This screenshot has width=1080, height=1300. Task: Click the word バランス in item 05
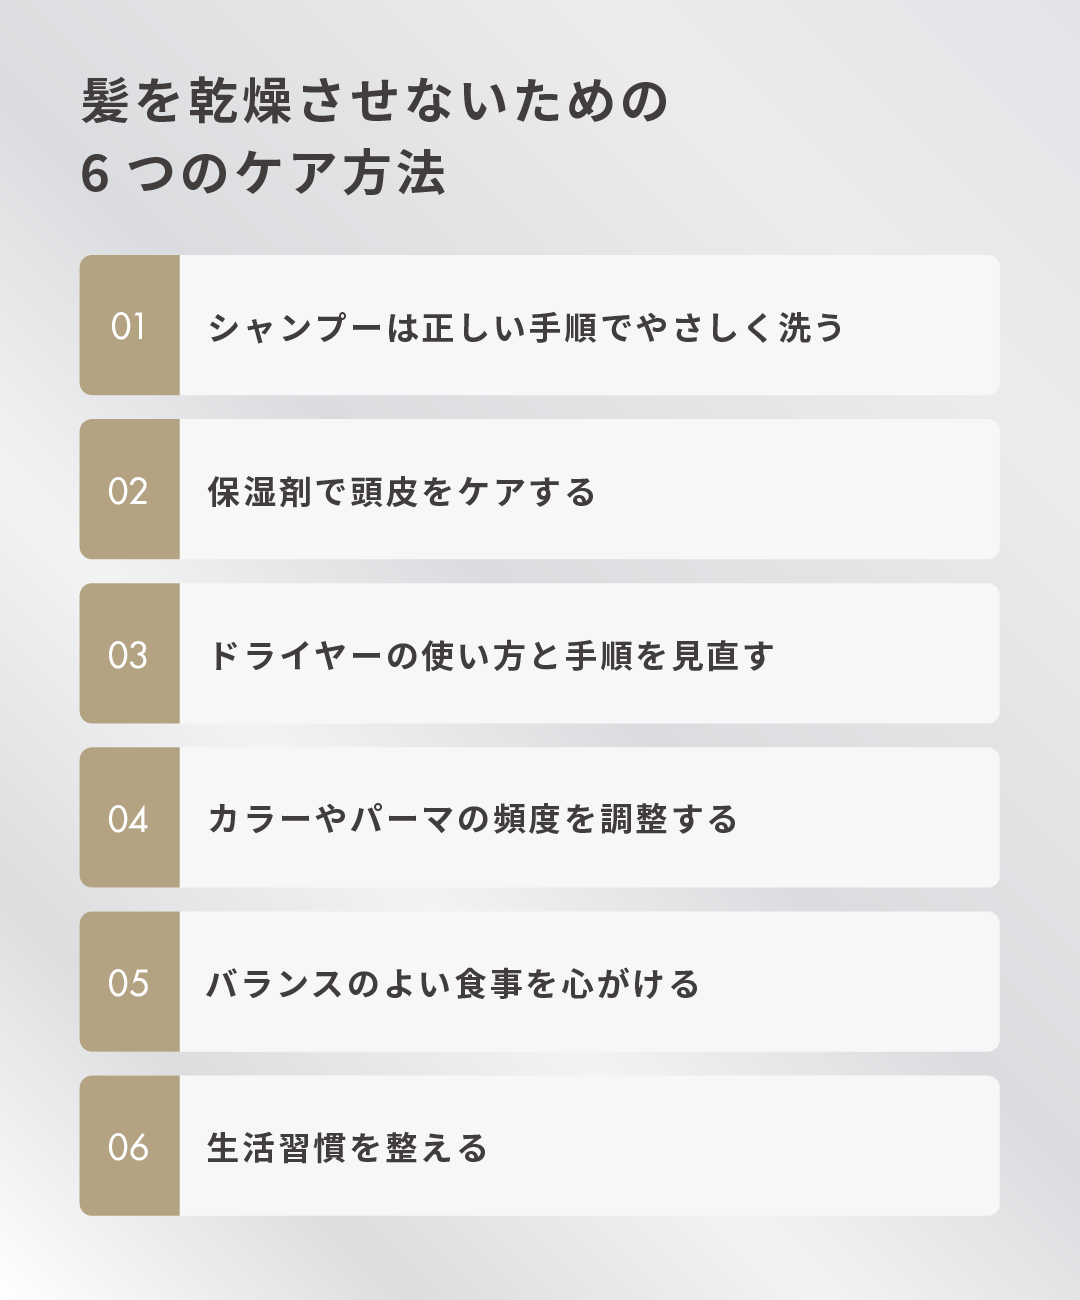[x=276, y=983]
